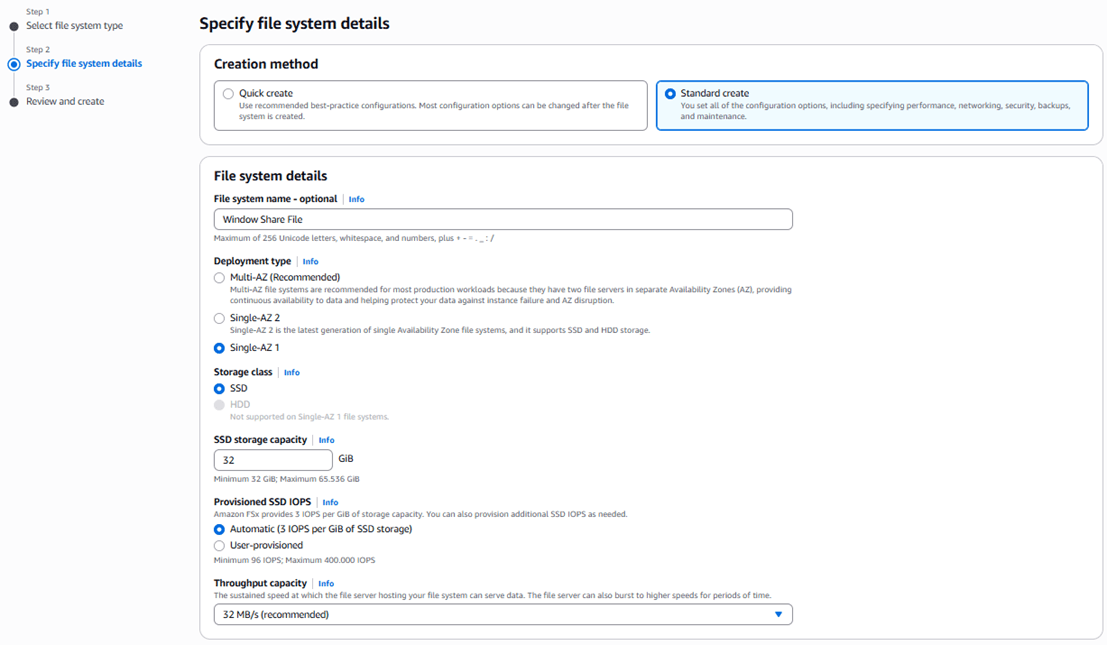Screen dimensions: 1107x645
Task: Click the dropdown arrow for throughput capacity
Action: pos(778,614)
